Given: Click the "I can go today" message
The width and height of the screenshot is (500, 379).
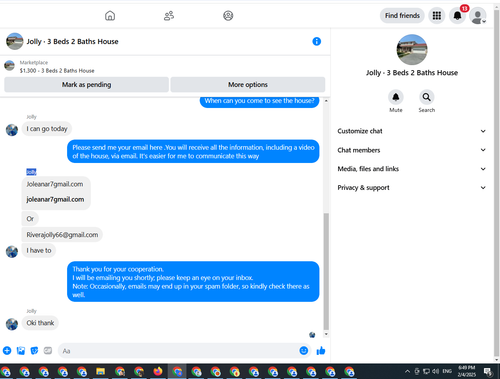Looking at the screenshot, I should 47,129.
